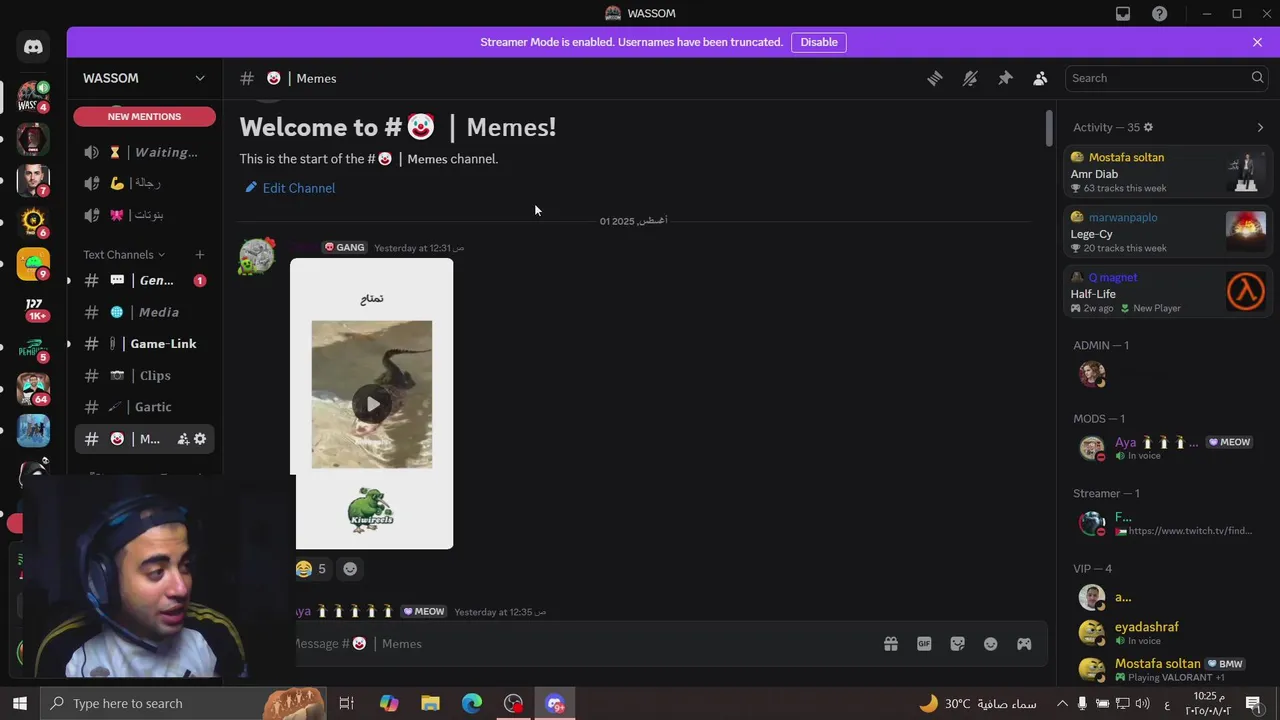Viewport: 1280px width, 720px height.
Task: Click the GANG tag on the message
Action: 345,248
